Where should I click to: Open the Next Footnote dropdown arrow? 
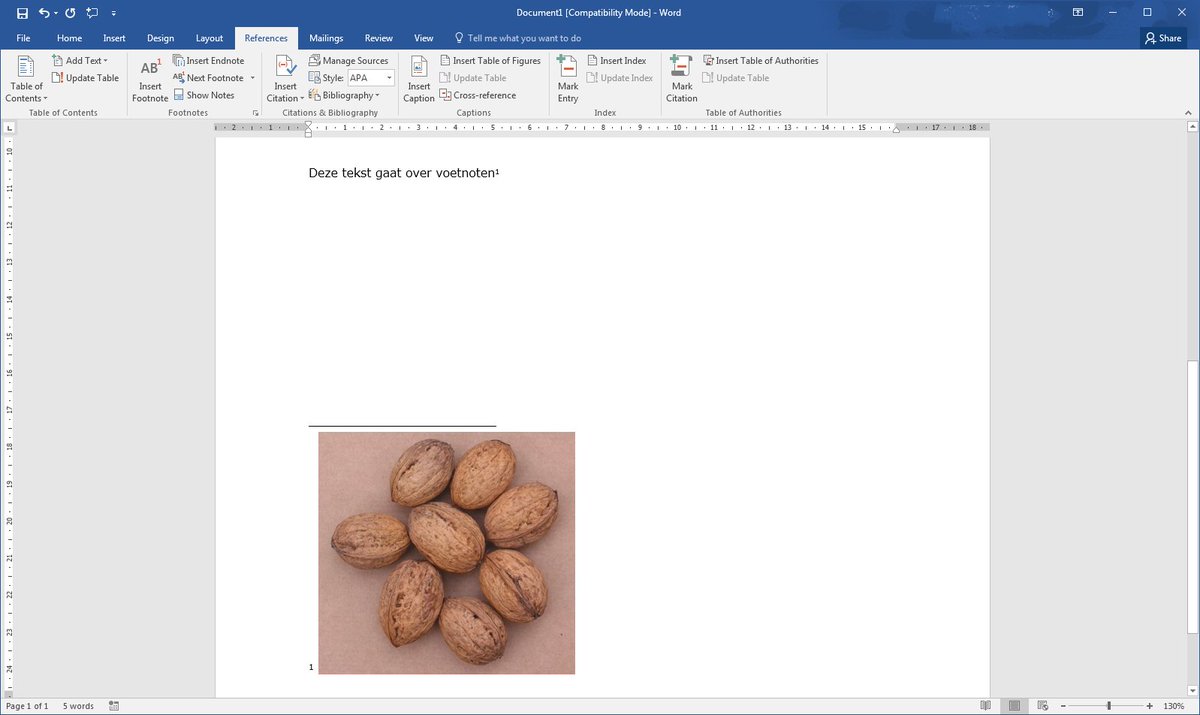tap(252, 78)
